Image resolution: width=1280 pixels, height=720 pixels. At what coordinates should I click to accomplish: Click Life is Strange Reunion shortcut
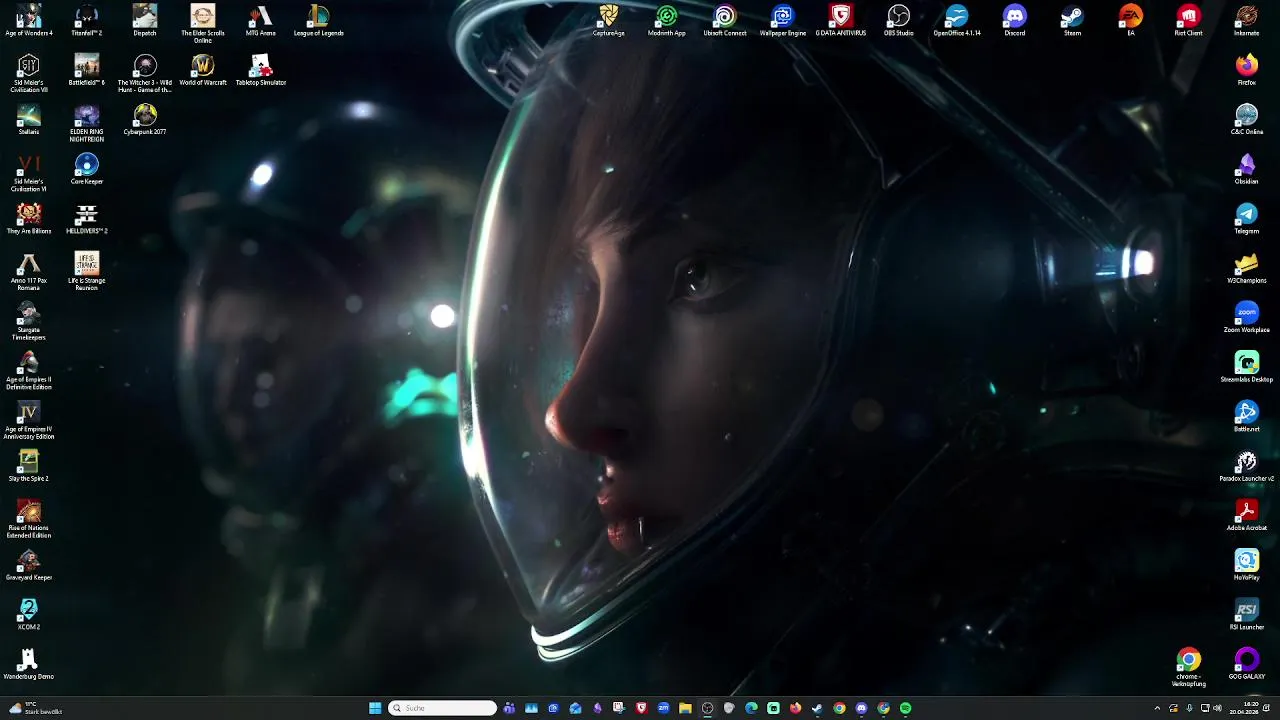point(87,271)
